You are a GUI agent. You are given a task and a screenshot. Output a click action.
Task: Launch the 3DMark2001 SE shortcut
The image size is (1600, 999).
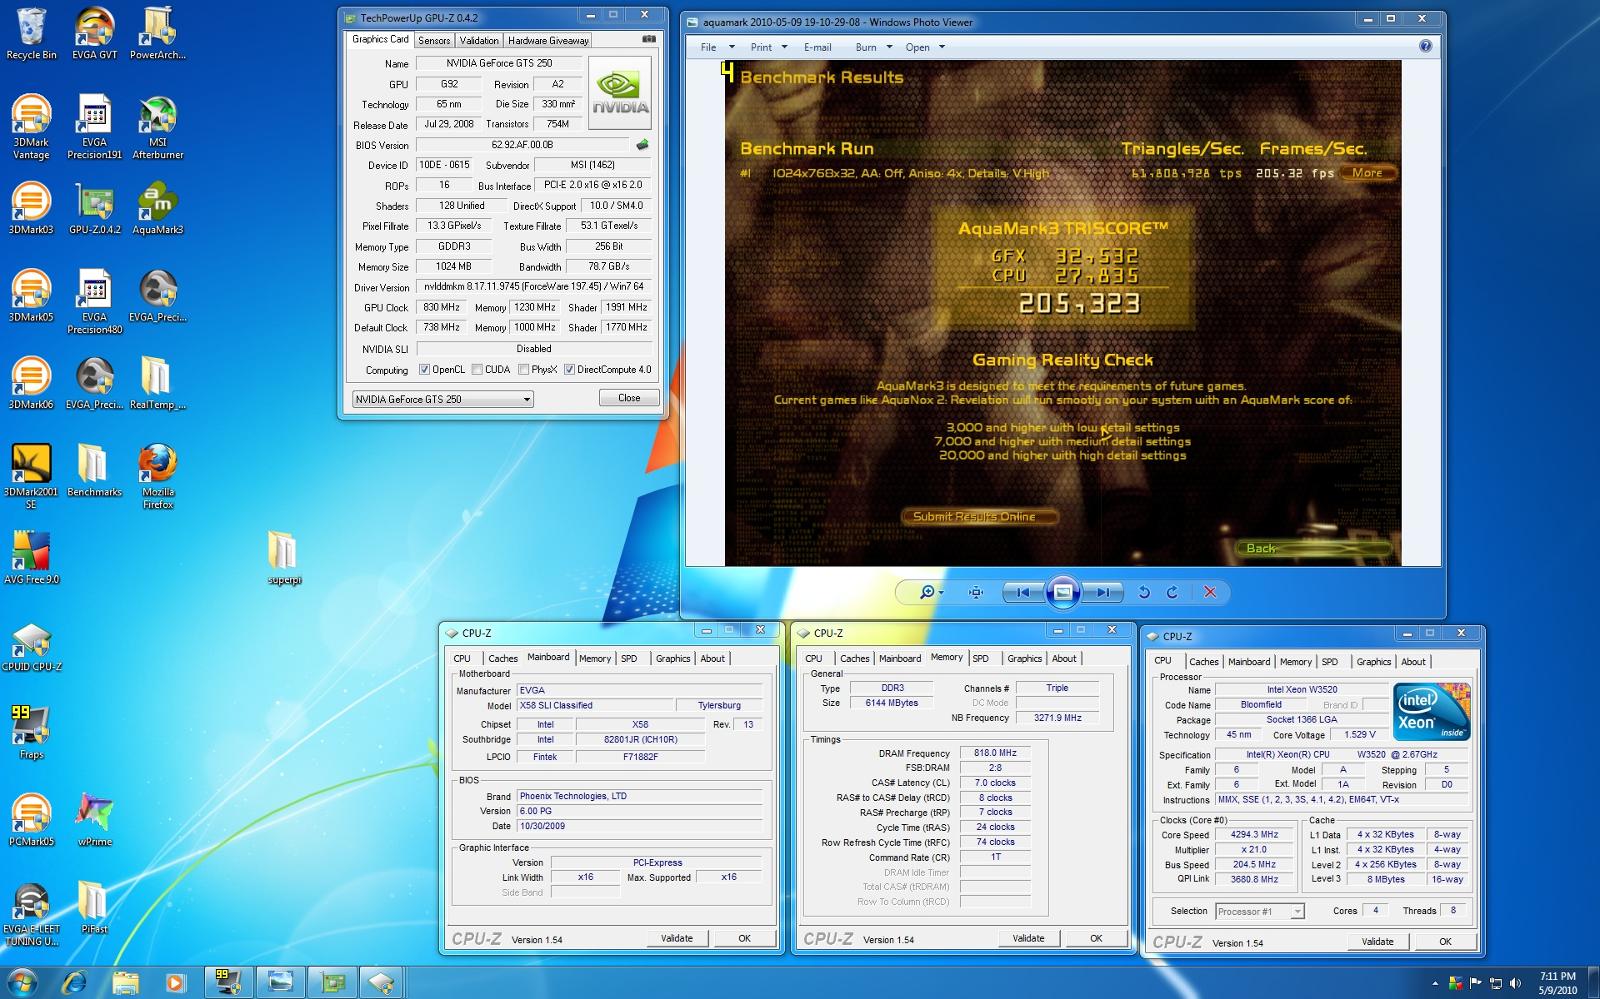pyautogui.click(x=31, y=476)
